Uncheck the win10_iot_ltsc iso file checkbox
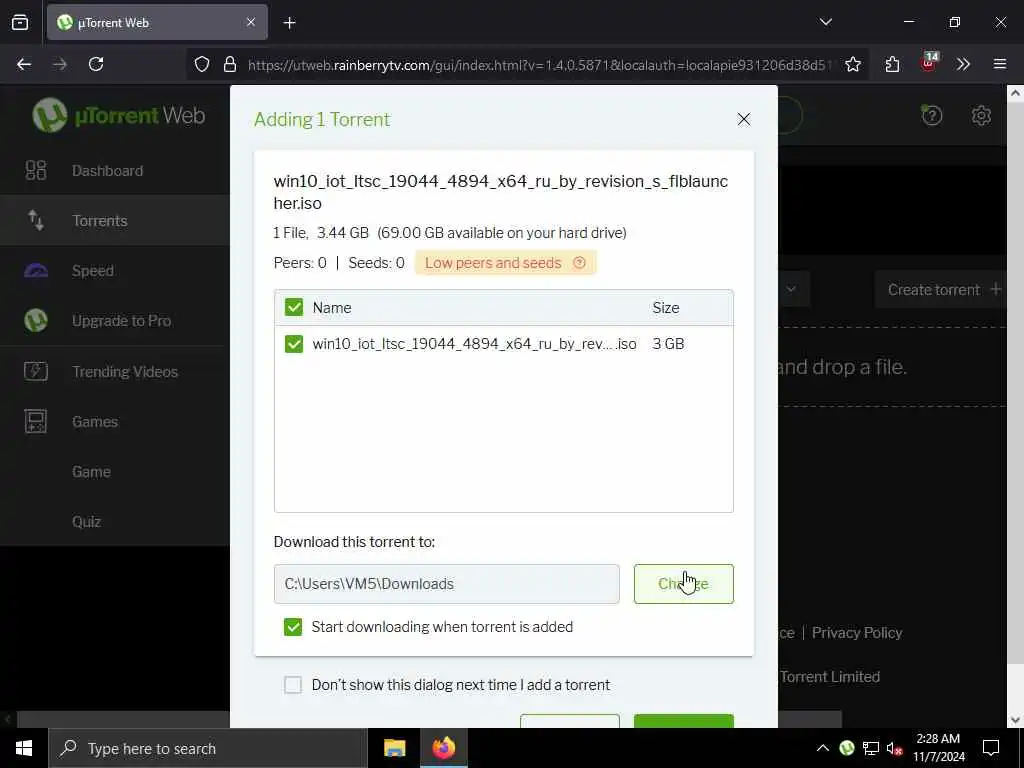 (294, 344)
